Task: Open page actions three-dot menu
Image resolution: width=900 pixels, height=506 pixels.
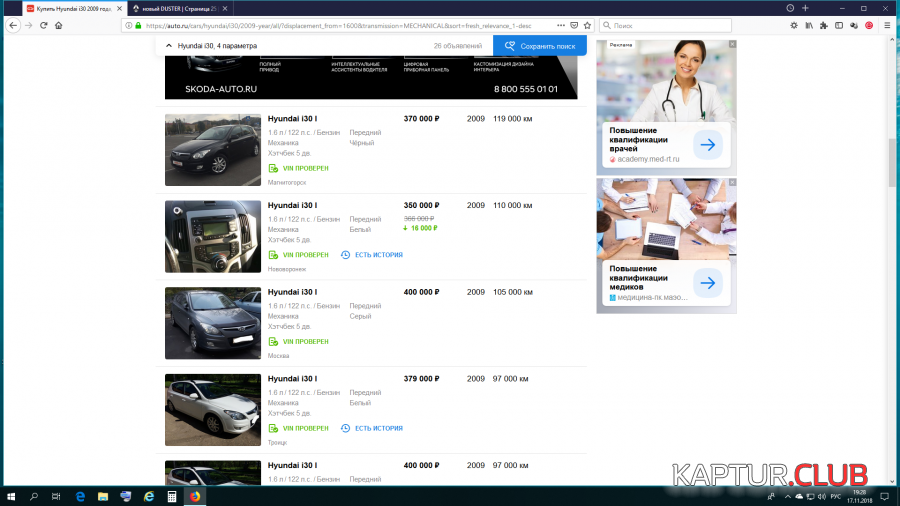Action: point(561,25)
